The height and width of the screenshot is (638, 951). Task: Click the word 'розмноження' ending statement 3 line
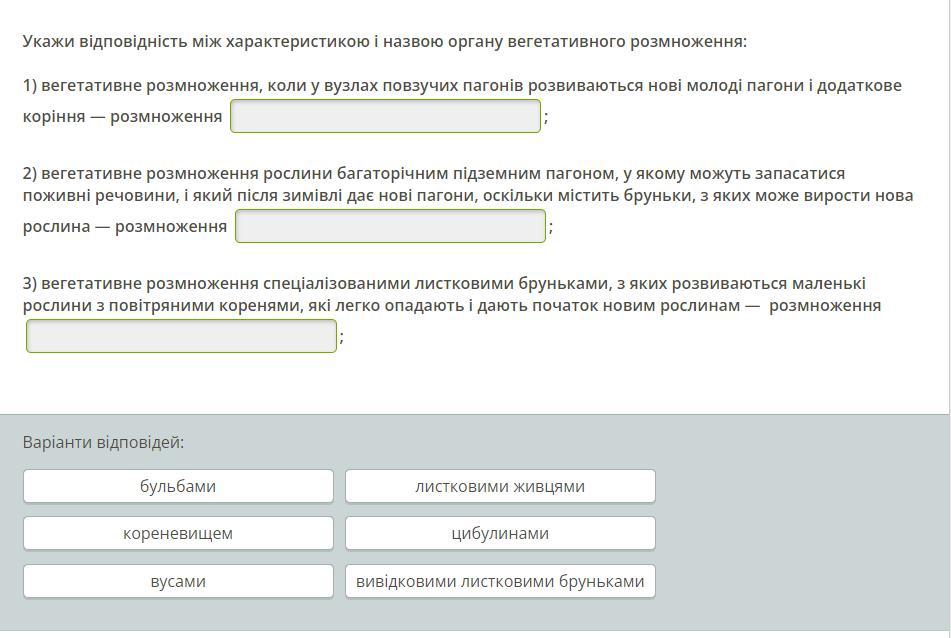pos(825,305)
